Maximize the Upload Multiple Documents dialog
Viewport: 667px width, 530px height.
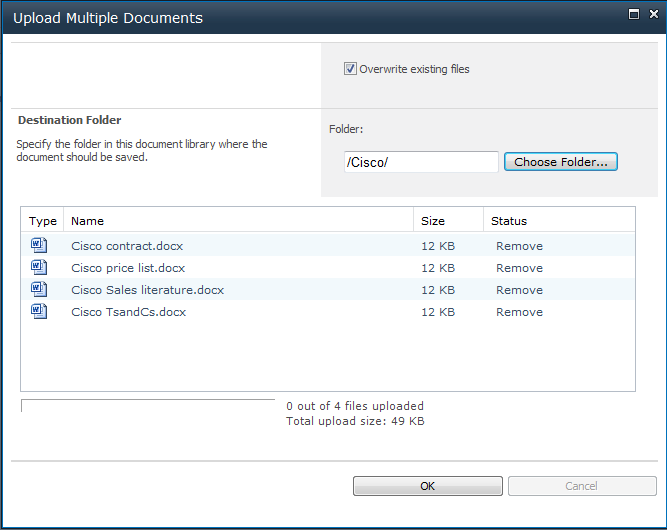633,15
